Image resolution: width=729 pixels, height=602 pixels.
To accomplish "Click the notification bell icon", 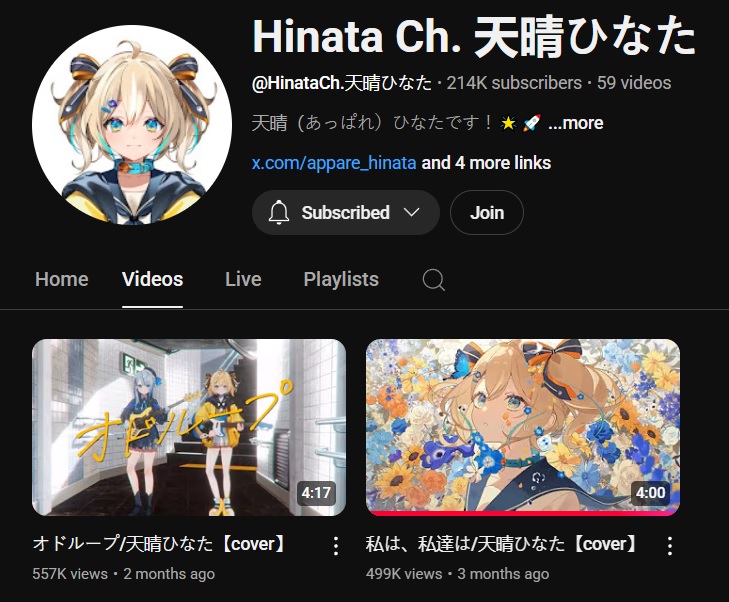I will tap(278, 212).
